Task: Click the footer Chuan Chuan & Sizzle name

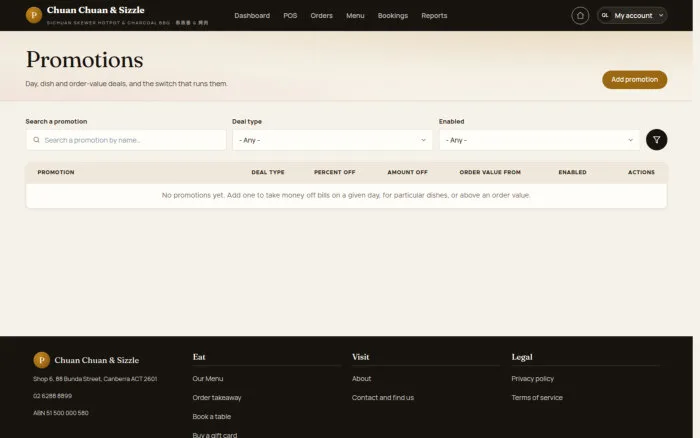Action: coord(97,360)
